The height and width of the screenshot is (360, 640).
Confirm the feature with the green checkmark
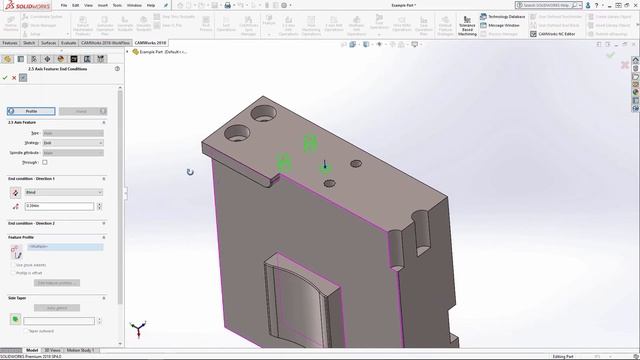pos(5,78)
